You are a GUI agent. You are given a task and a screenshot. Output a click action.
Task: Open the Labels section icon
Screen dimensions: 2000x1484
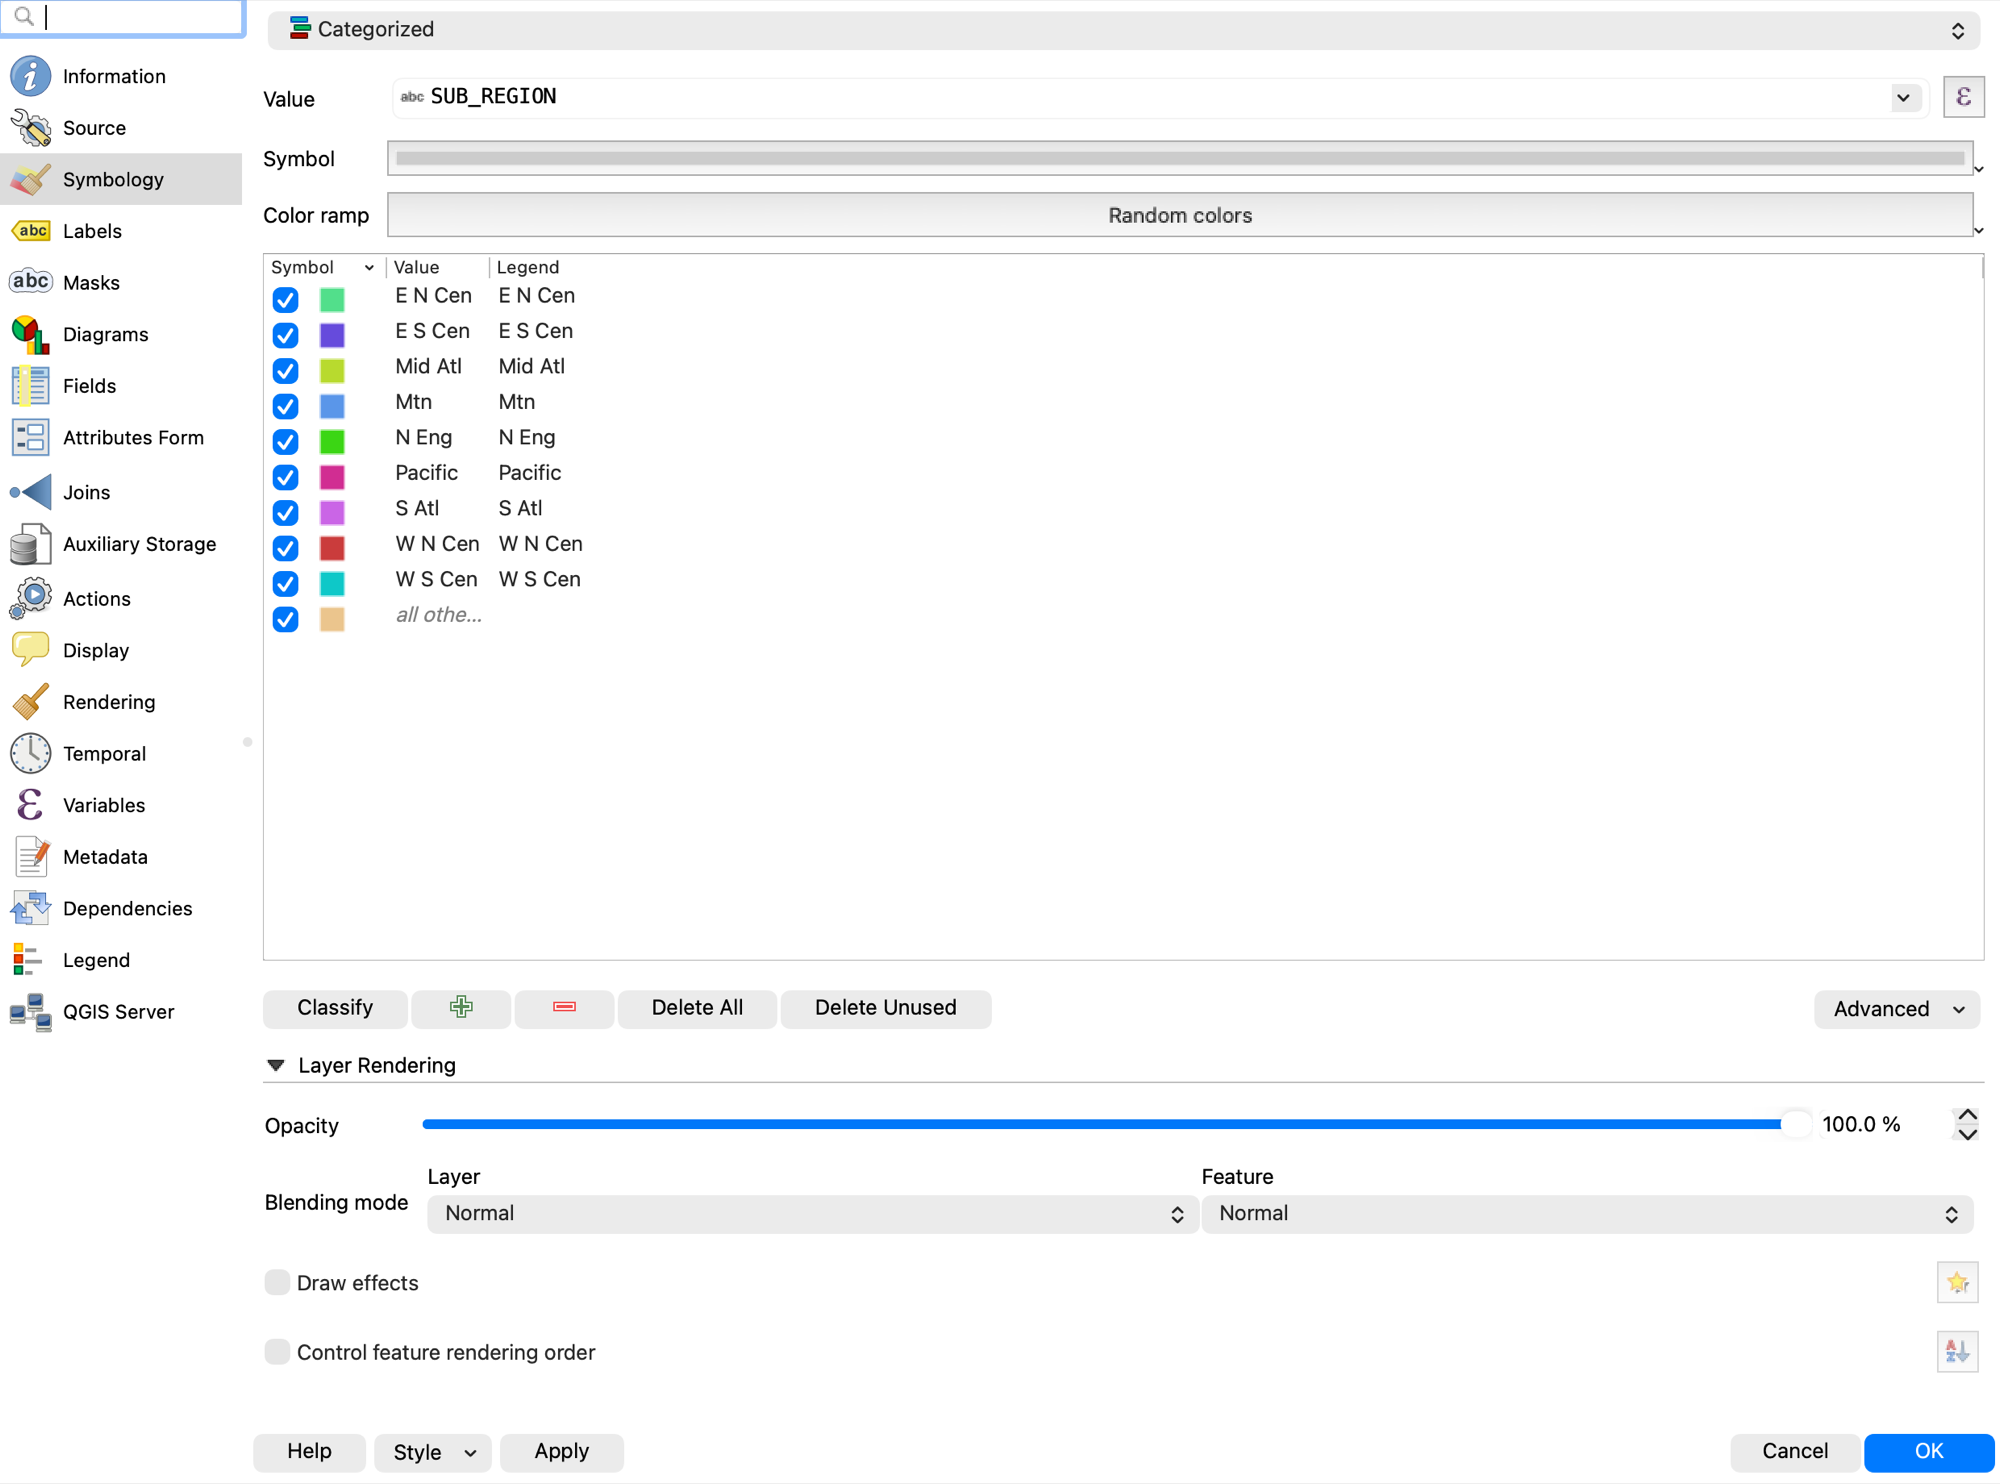(x=30, y=231)
